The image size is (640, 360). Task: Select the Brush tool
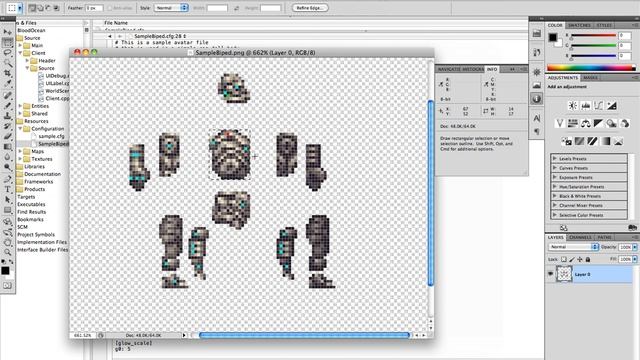7,105
